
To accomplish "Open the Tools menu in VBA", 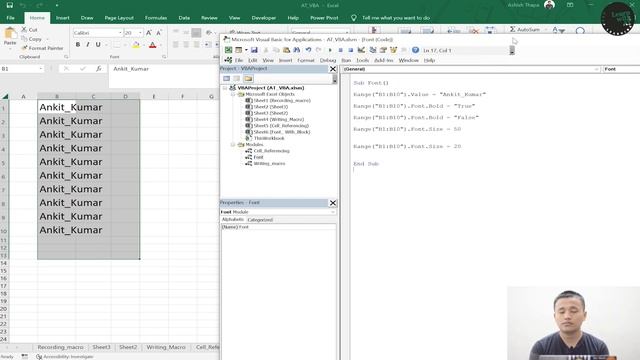I will 362,60.
